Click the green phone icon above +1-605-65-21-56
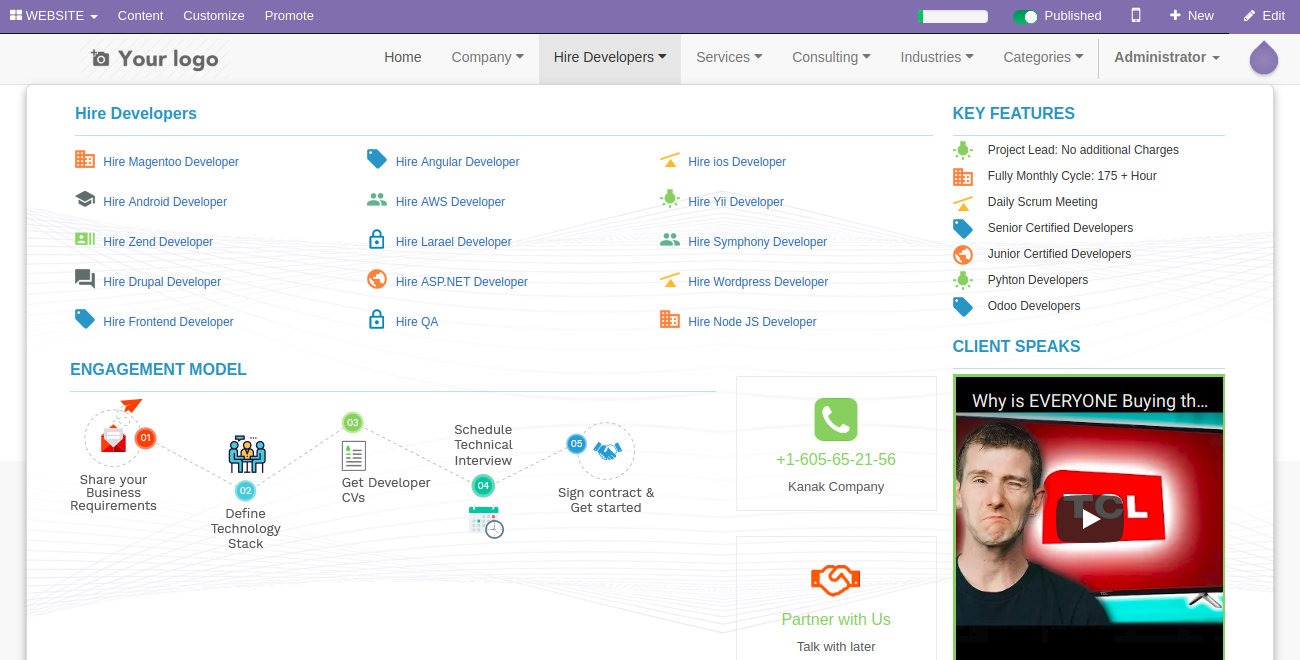Image resolution: width=1300 pixels, height=660 pixels. click(x=836, y=420)
